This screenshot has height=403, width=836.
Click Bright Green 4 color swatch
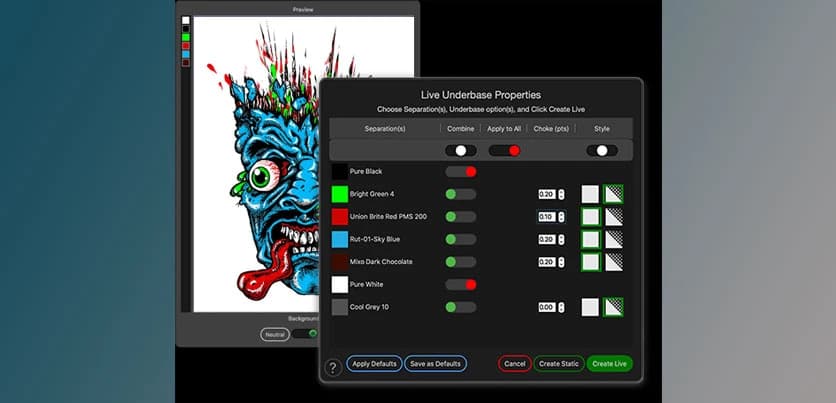[x=340, y=194]
